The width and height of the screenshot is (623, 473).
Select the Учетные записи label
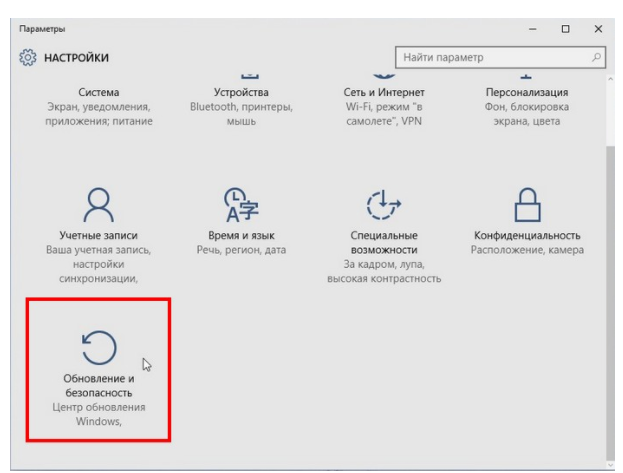click(x=99, y=235)
